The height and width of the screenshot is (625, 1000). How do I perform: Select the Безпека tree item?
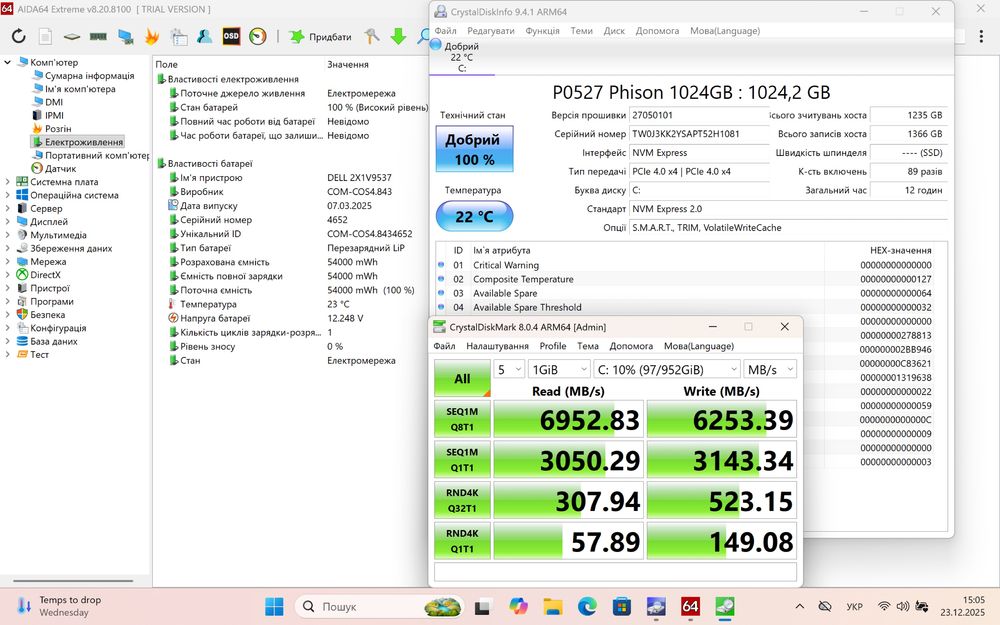[x=48, y=314]
